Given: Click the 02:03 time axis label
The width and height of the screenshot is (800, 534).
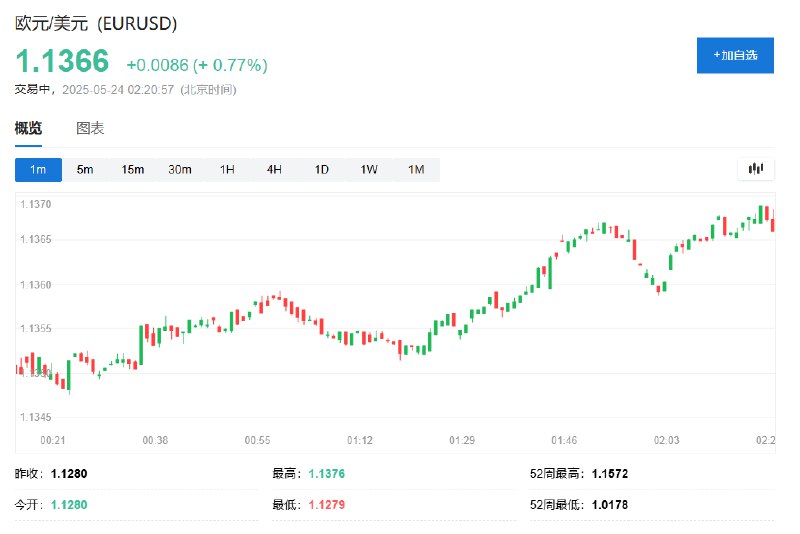Looking at the screenshot, I should coord(666,440).
